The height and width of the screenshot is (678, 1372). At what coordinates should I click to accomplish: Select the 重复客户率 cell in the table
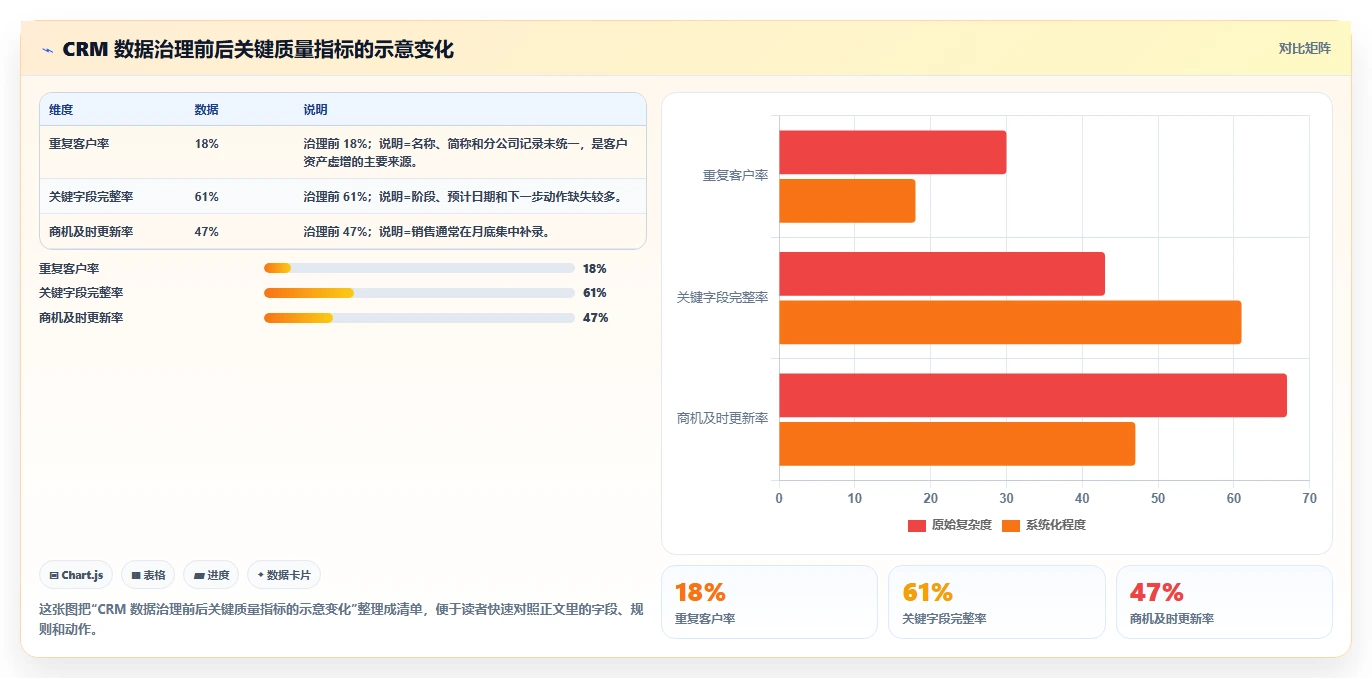pos(79,144)
